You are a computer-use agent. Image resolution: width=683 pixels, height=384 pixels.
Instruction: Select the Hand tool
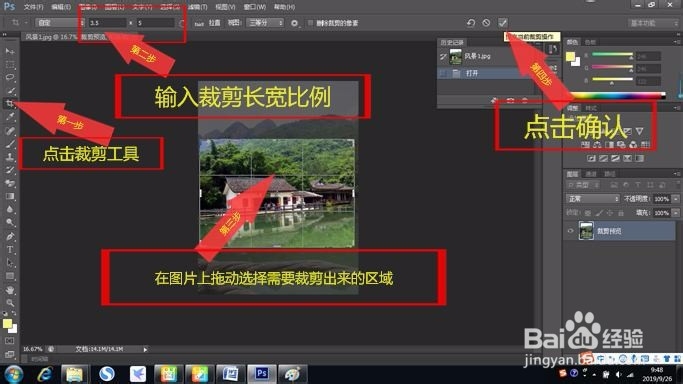10,290
